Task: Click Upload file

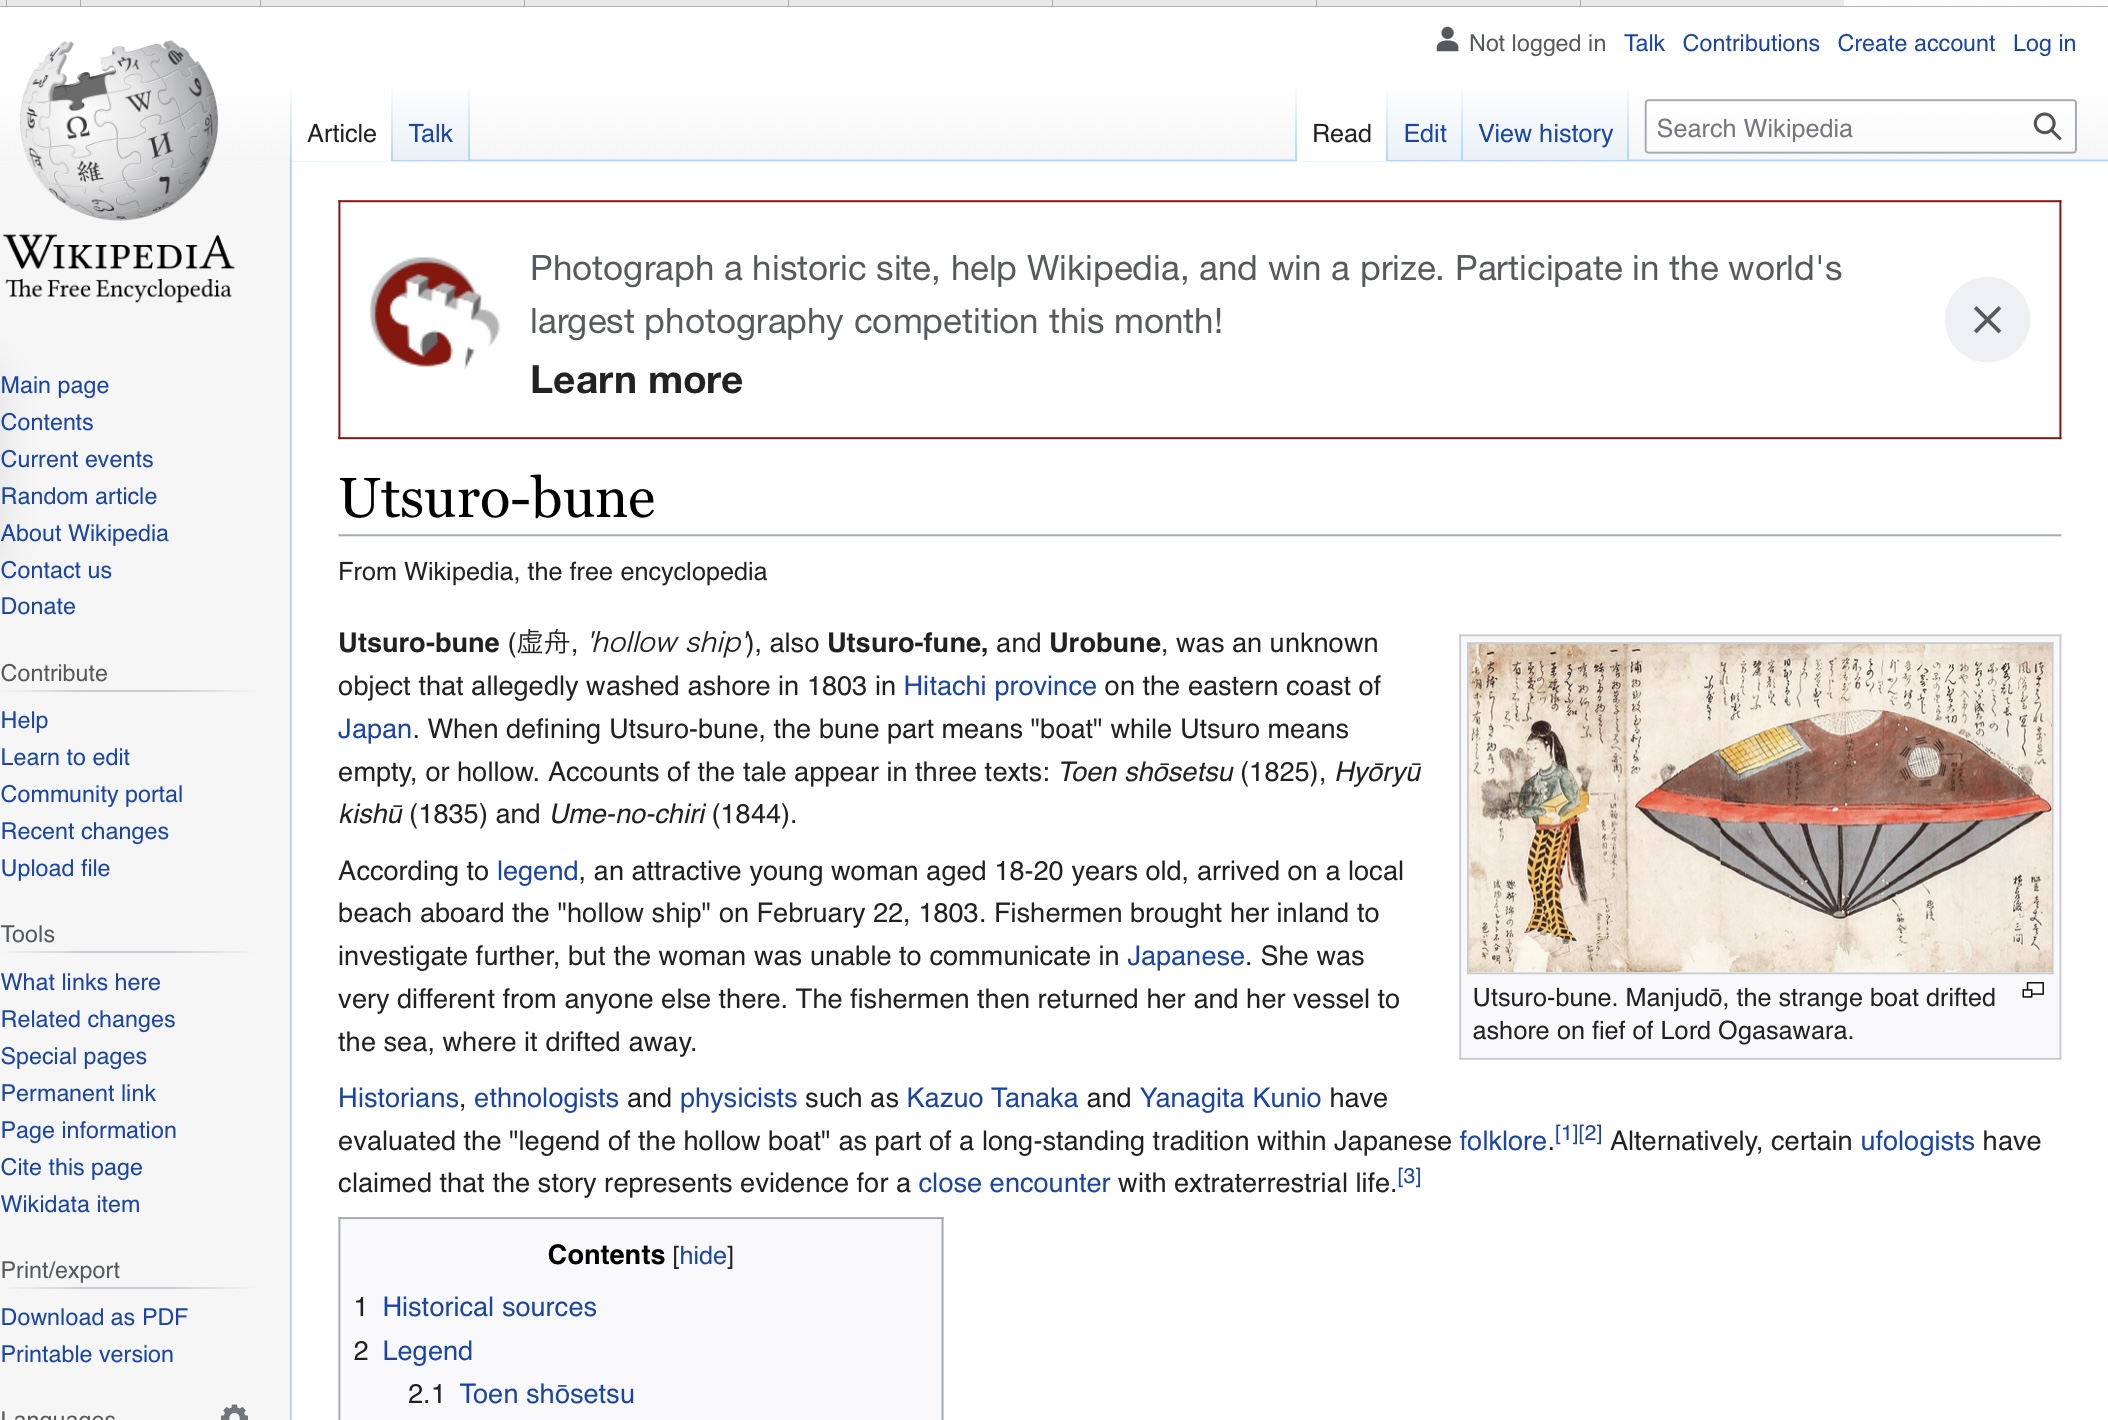Action: [x=55, y=868]
